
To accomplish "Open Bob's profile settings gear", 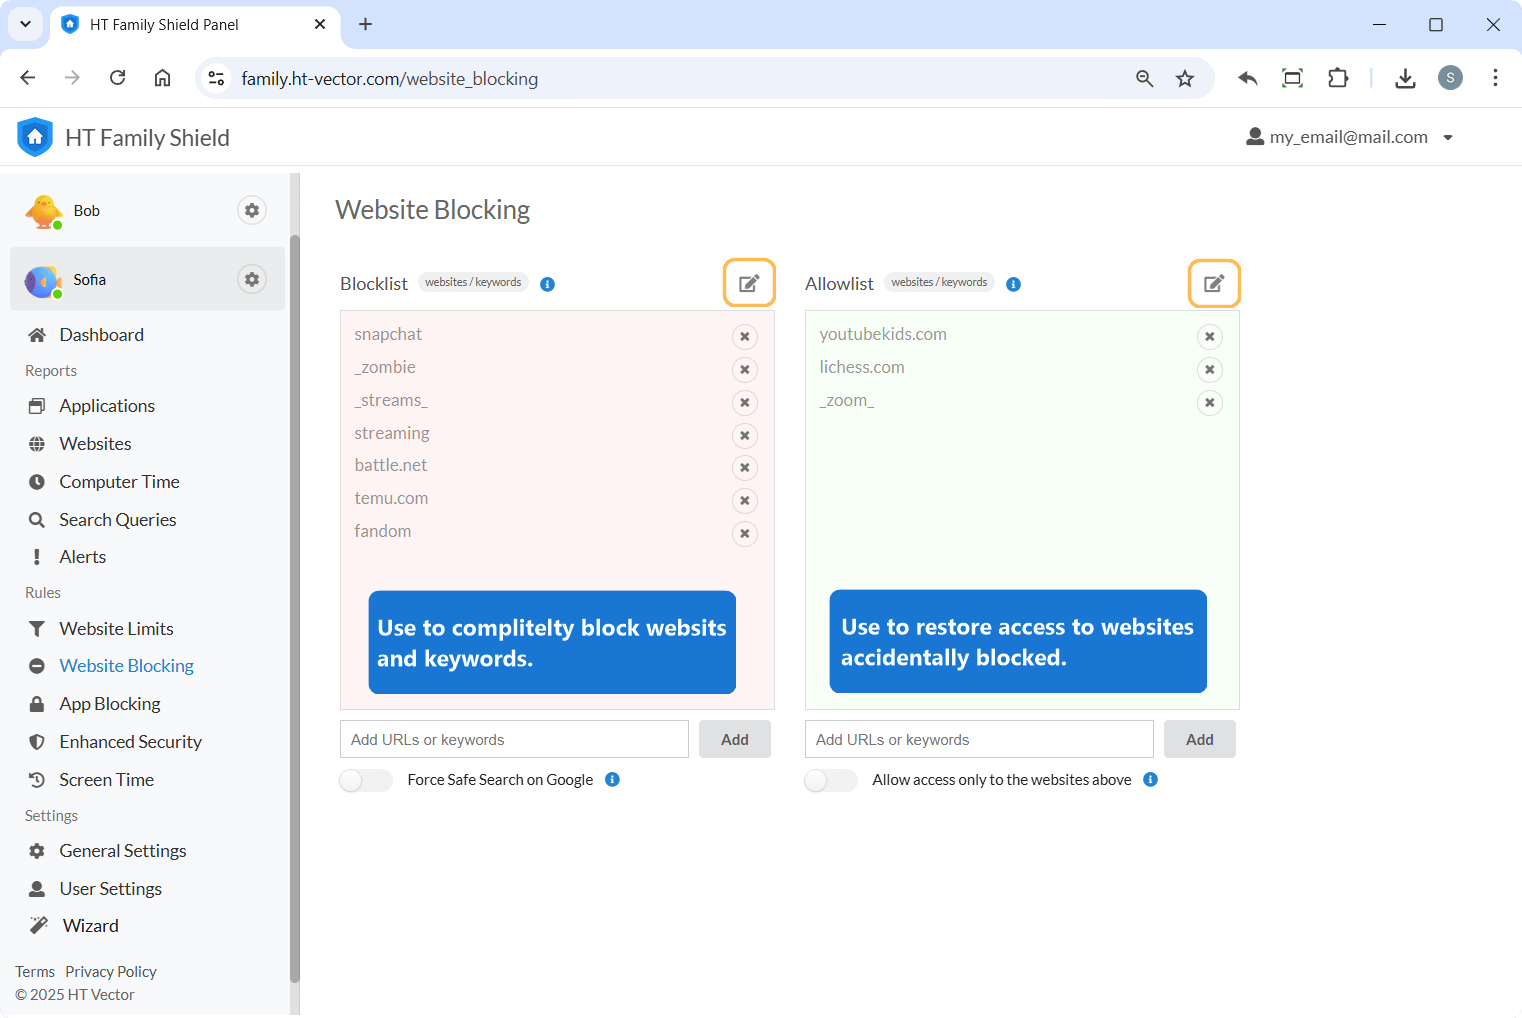I will click(251, 210).
